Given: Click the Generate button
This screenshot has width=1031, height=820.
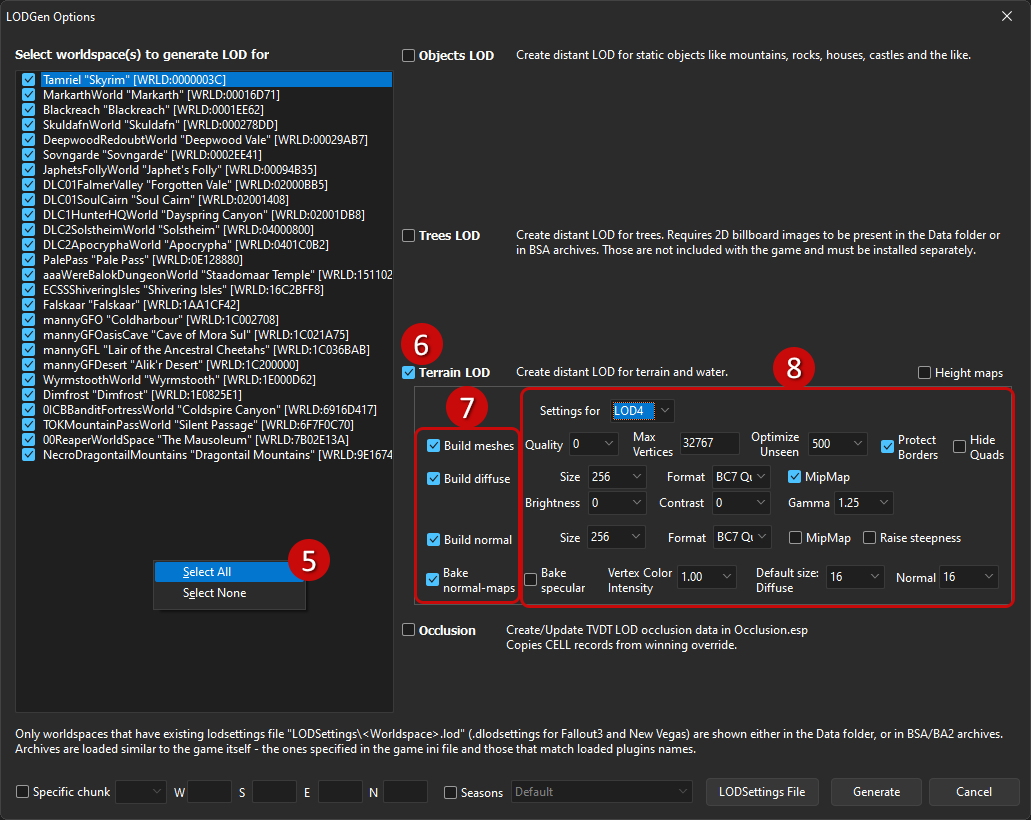Looking at the screenshot, I should [x=876, y=792].
